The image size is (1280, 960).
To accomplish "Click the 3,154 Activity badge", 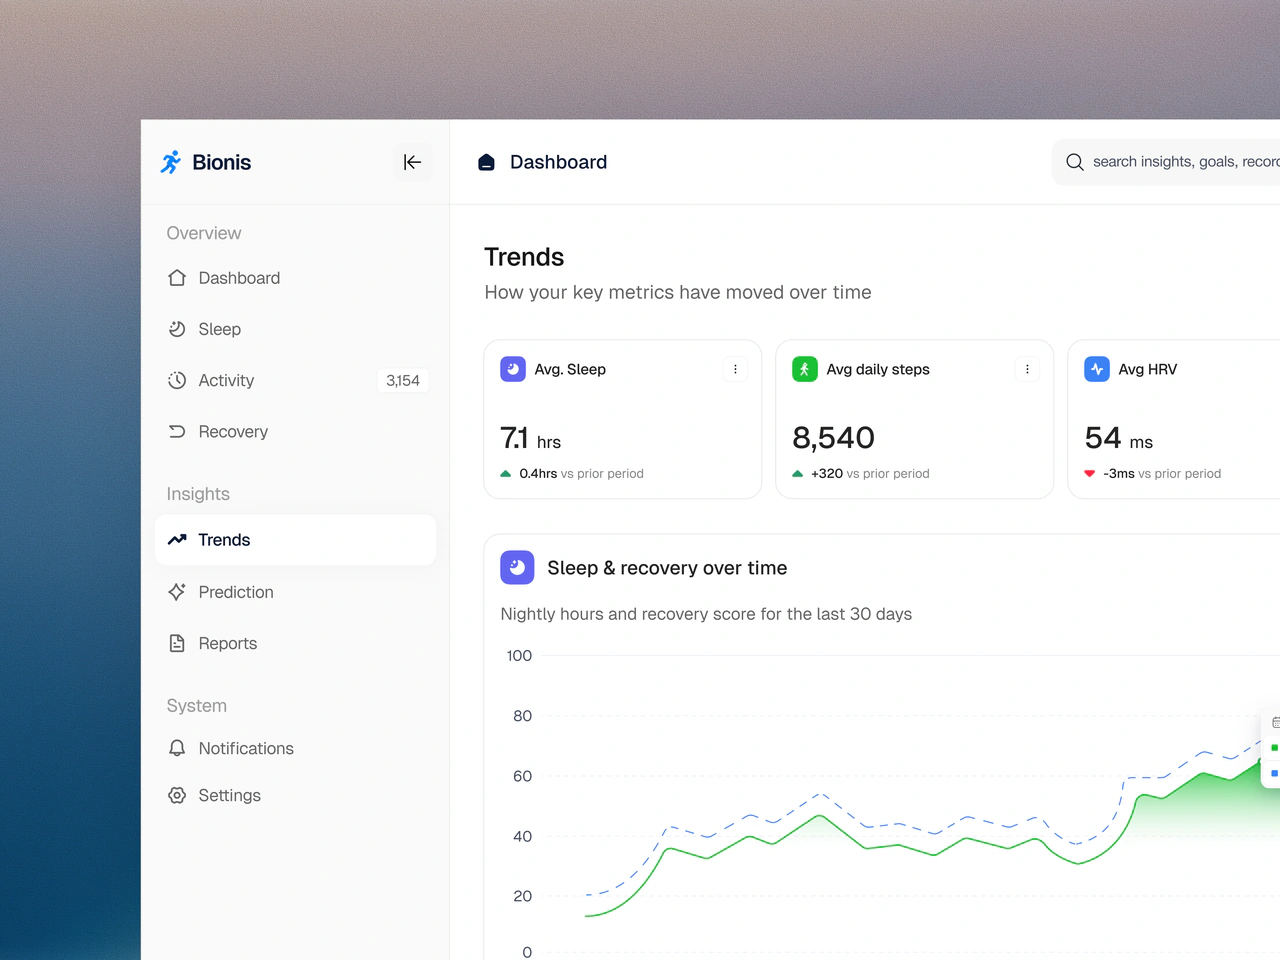I will (403, 380).
